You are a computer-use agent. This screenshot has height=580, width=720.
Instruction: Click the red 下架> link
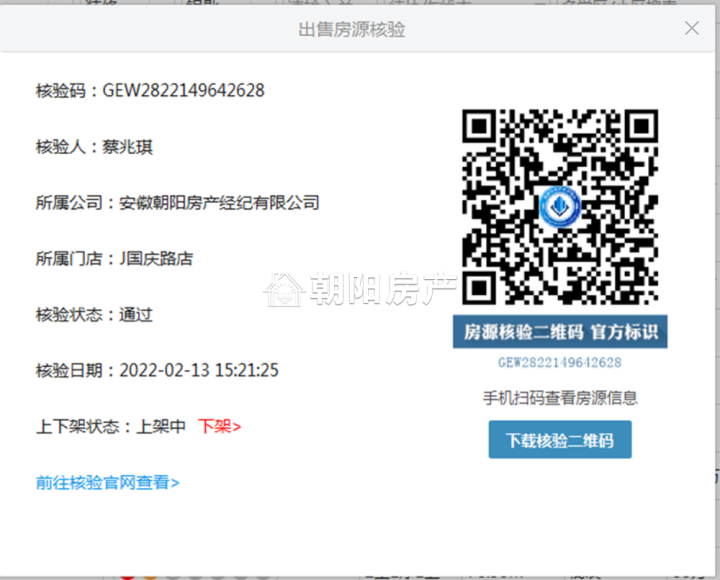pyautogui.click(x=219, y=427)
